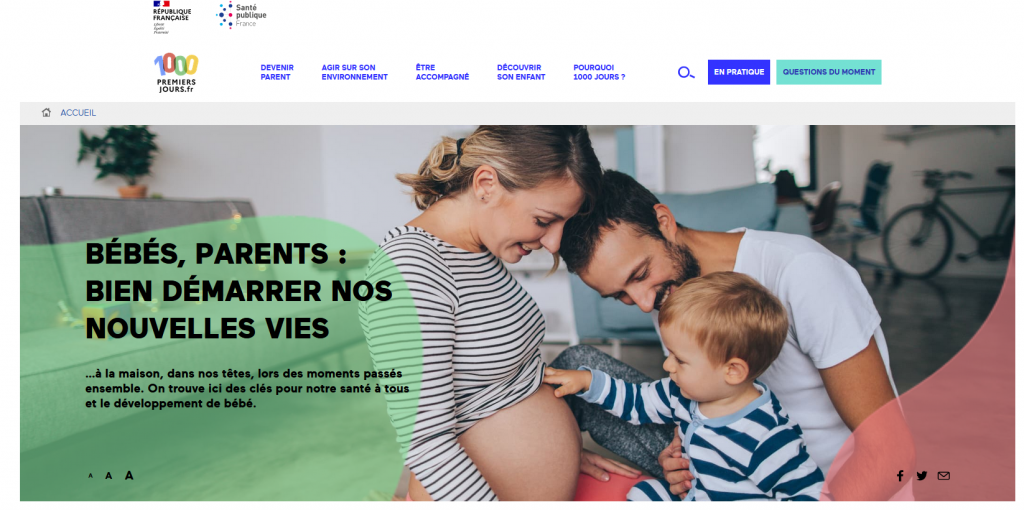The height and width of the screenshot is (510, 1024).
Task: Click the Accueil breadcrumb link
Action: point(78,113)
